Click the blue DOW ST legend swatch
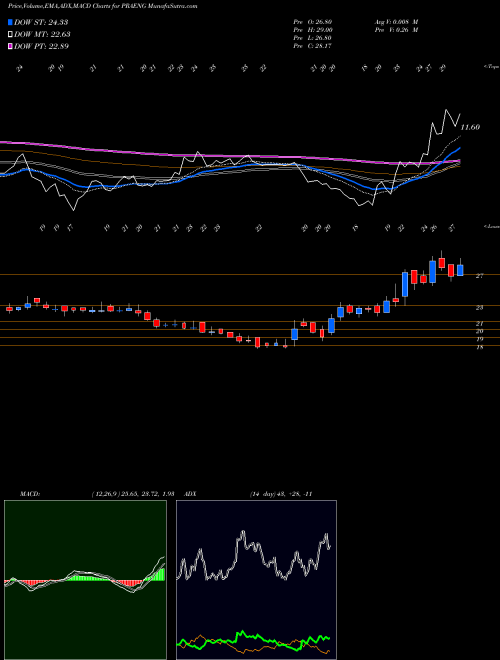 point(10,22)
